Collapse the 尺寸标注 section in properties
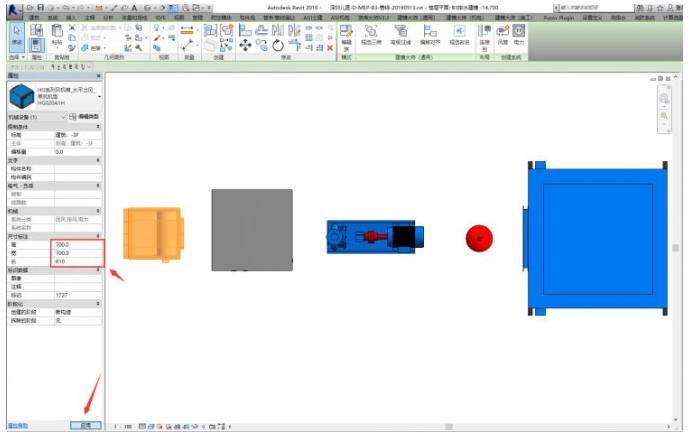 (x=98, y=236)
